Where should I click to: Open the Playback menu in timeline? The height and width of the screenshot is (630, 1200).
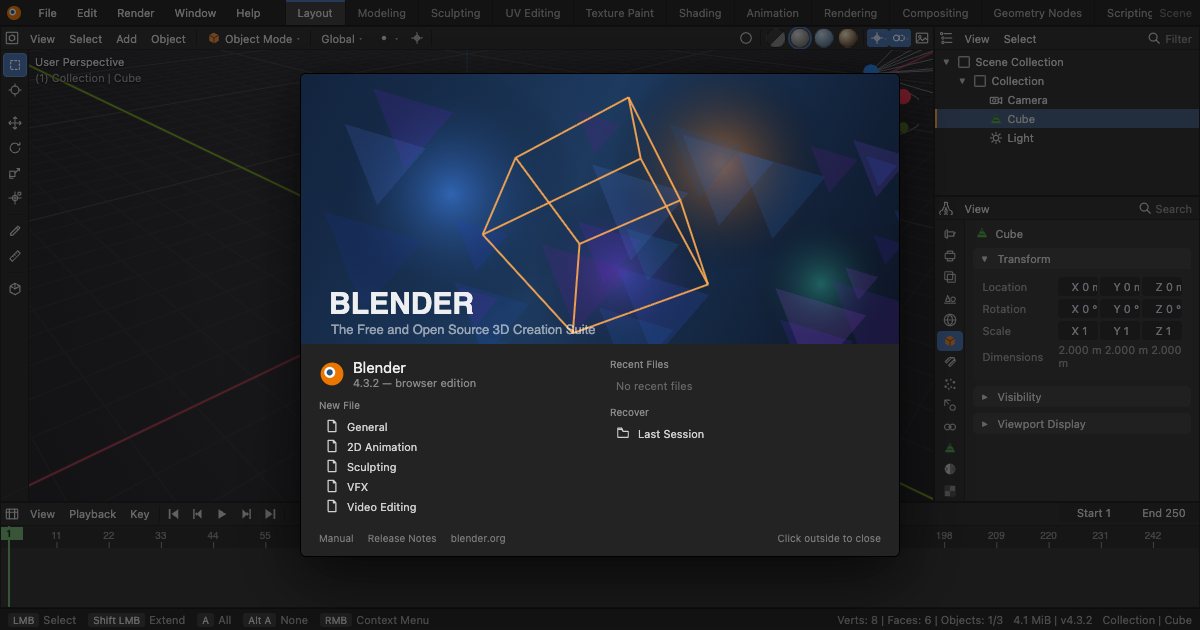click(x=93, y=514)
